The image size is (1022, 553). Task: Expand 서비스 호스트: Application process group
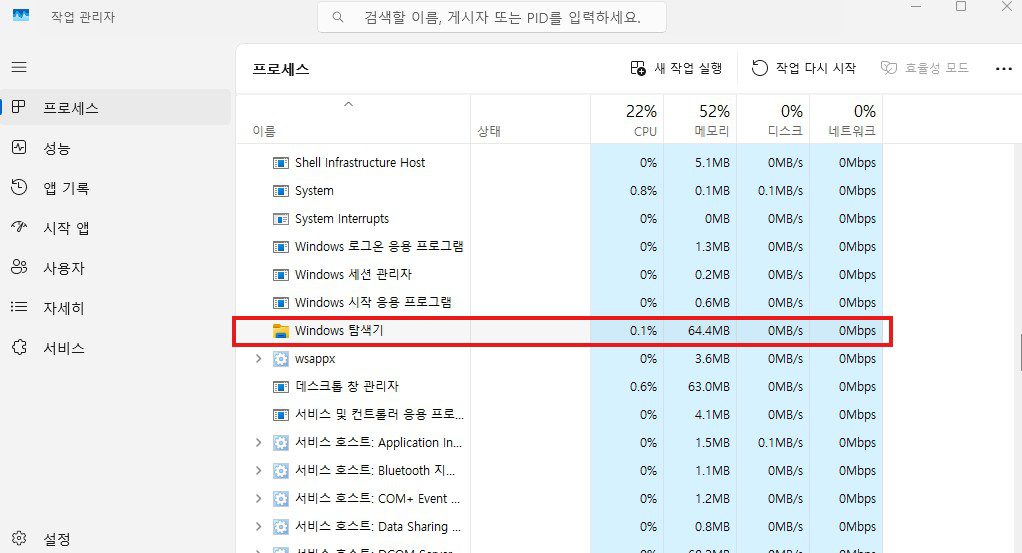(x=258, y=442)
